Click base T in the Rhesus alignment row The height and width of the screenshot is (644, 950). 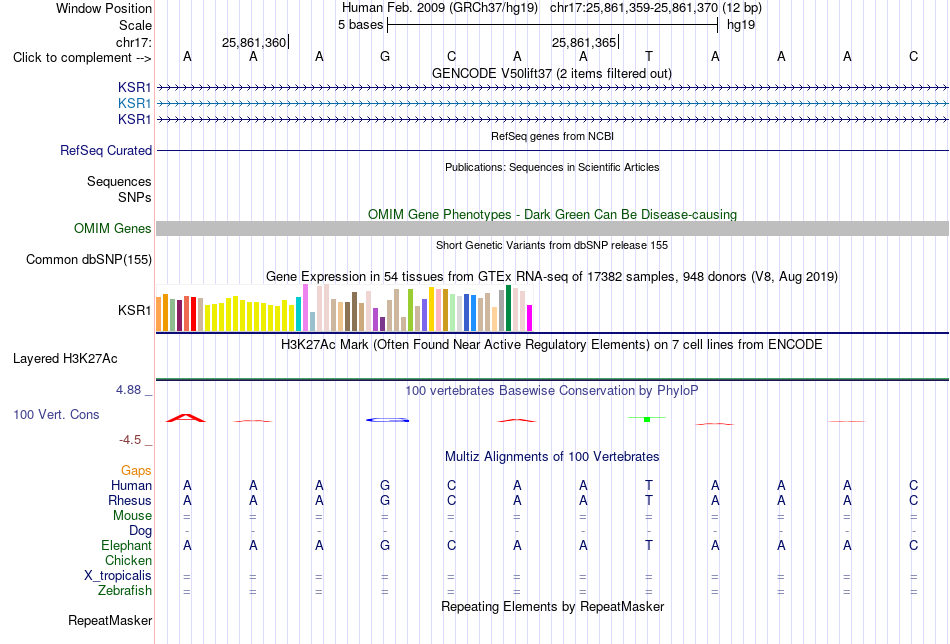pos(649,500)
